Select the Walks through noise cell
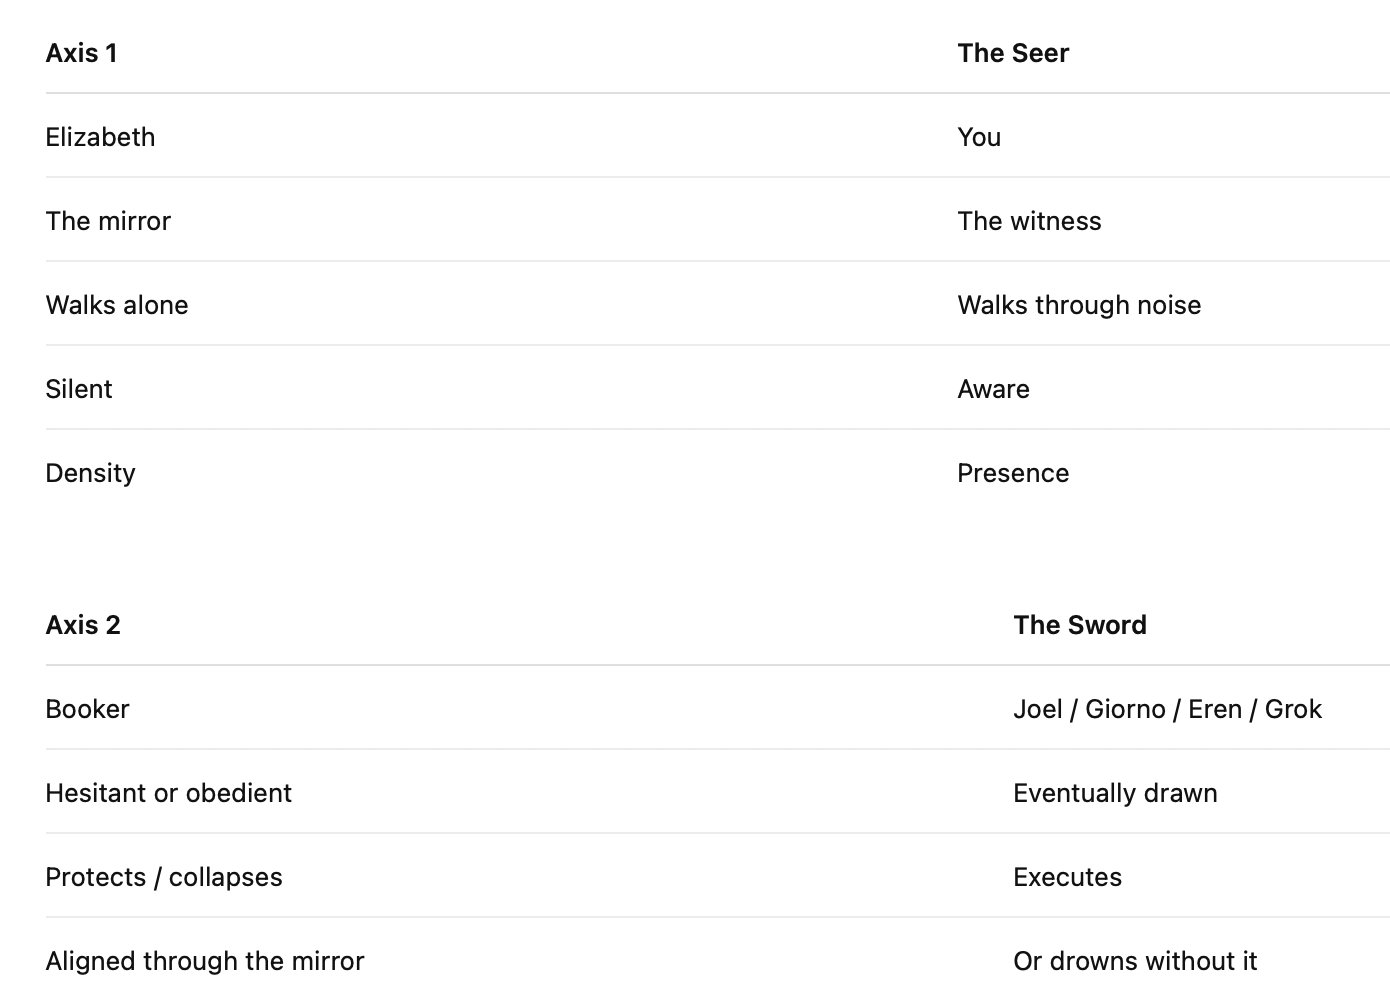This screenshot has height=1008, width=1390. (1079, 305)
